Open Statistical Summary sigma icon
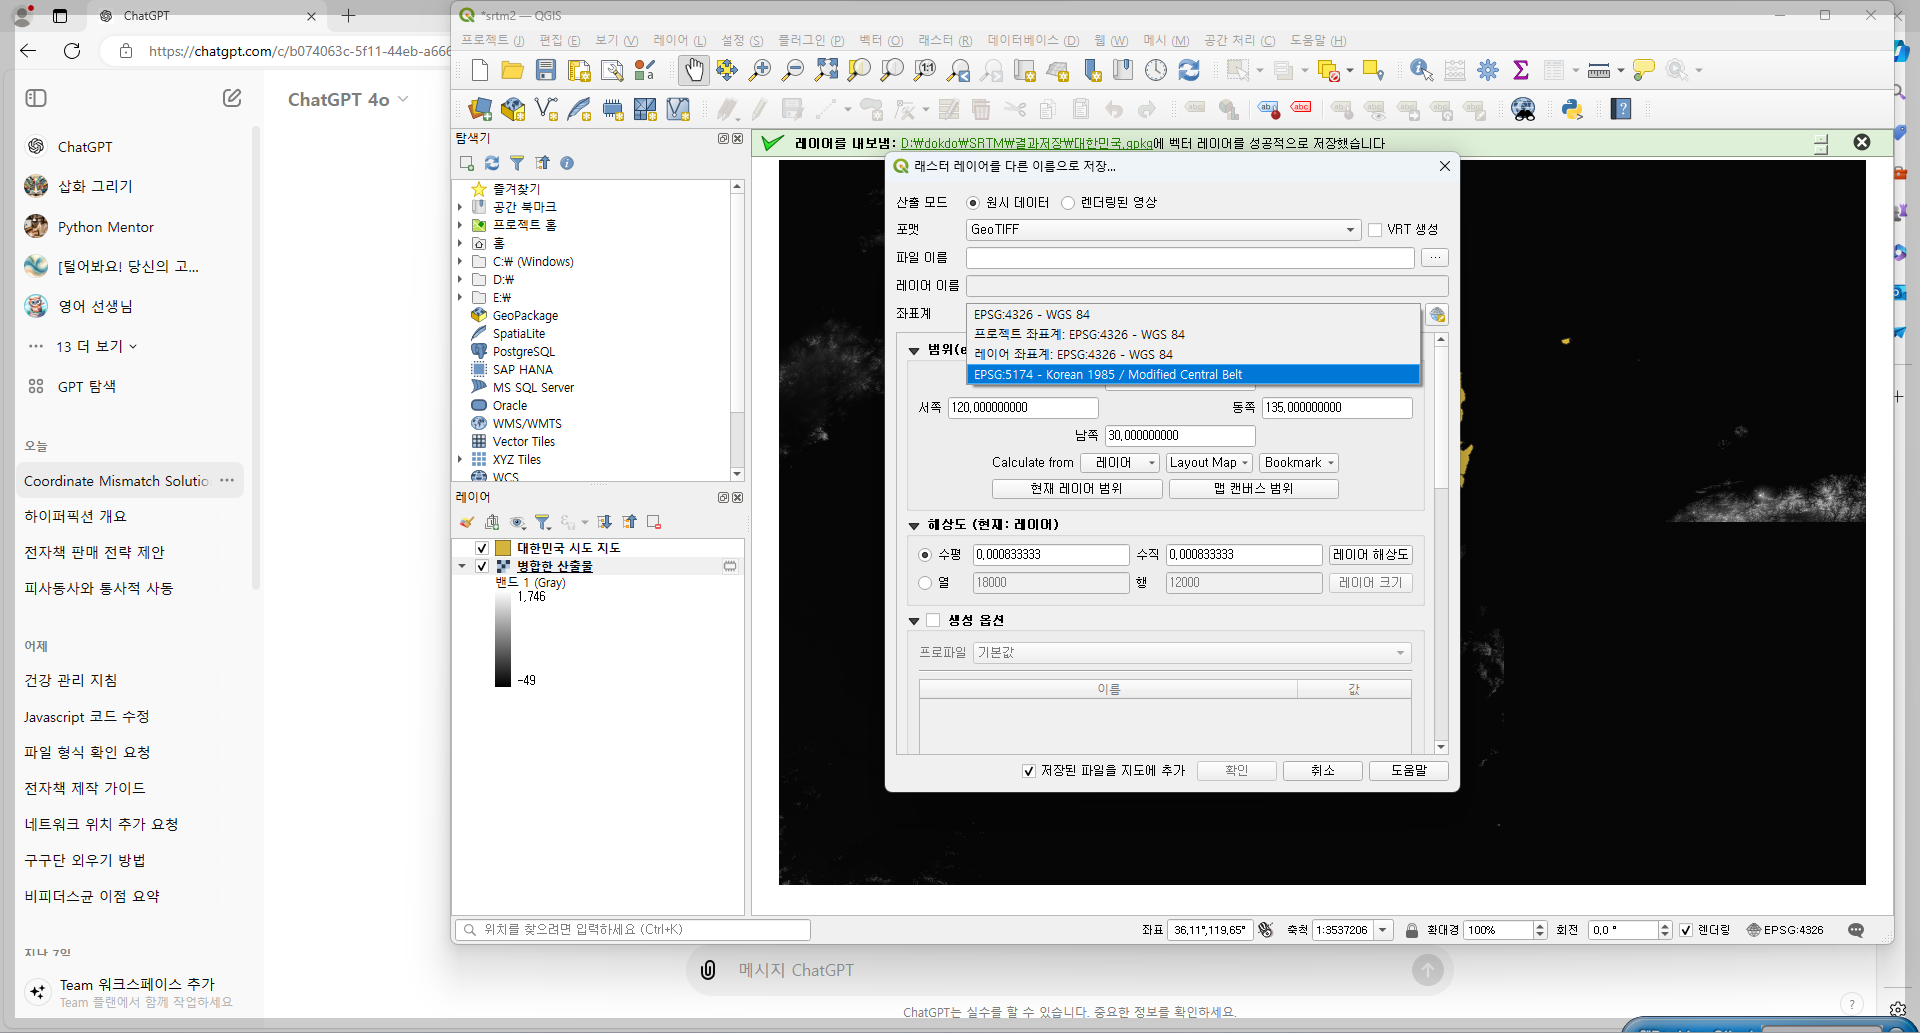Screen dimensions: 1920x1033 click(1521, 70)
